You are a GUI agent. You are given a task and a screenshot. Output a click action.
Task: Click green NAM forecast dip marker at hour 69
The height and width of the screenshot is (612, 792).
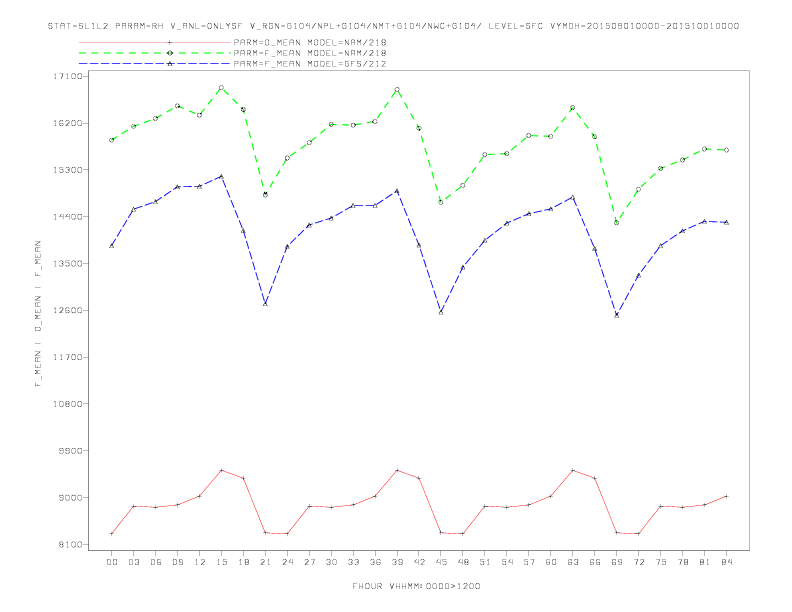tap(617, 223)
